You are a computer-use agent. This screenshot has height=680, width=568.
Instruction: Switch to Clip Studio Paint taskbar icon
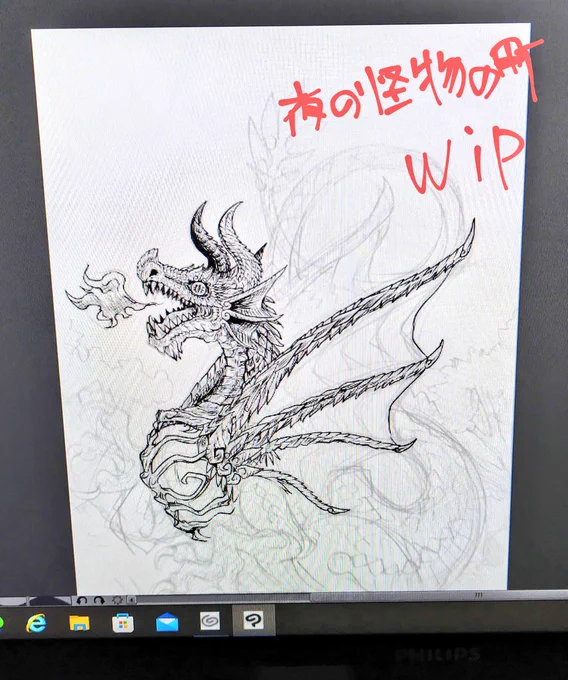[254, 620]
